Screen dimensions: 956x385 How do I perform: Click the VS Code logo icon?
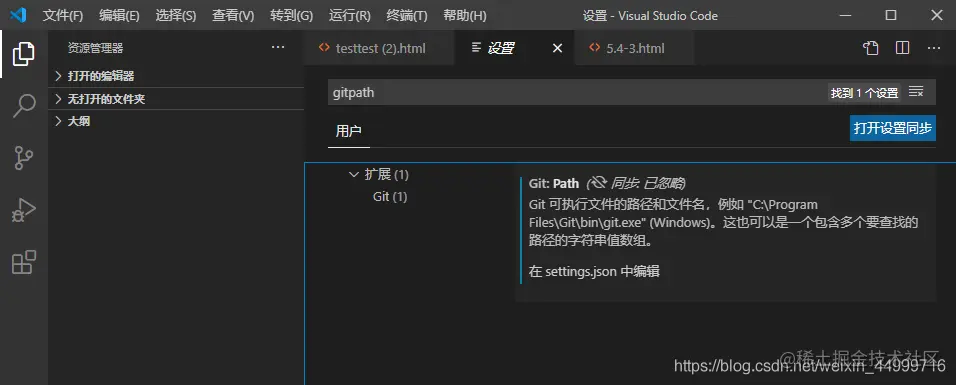(x=18, y=15)
